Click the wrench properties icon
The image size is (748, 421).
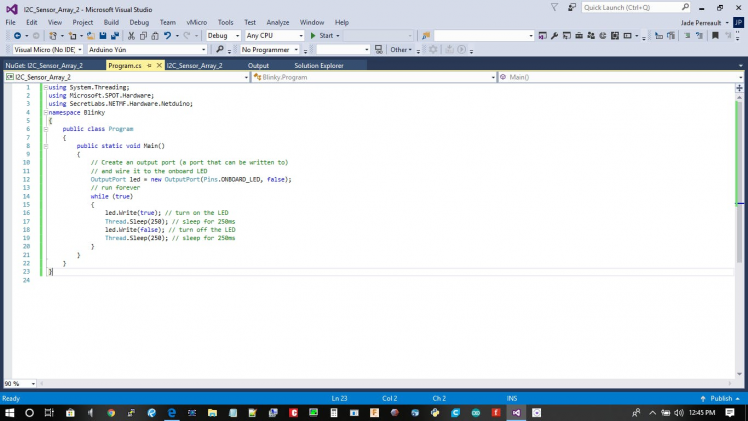tap(555, 35)
